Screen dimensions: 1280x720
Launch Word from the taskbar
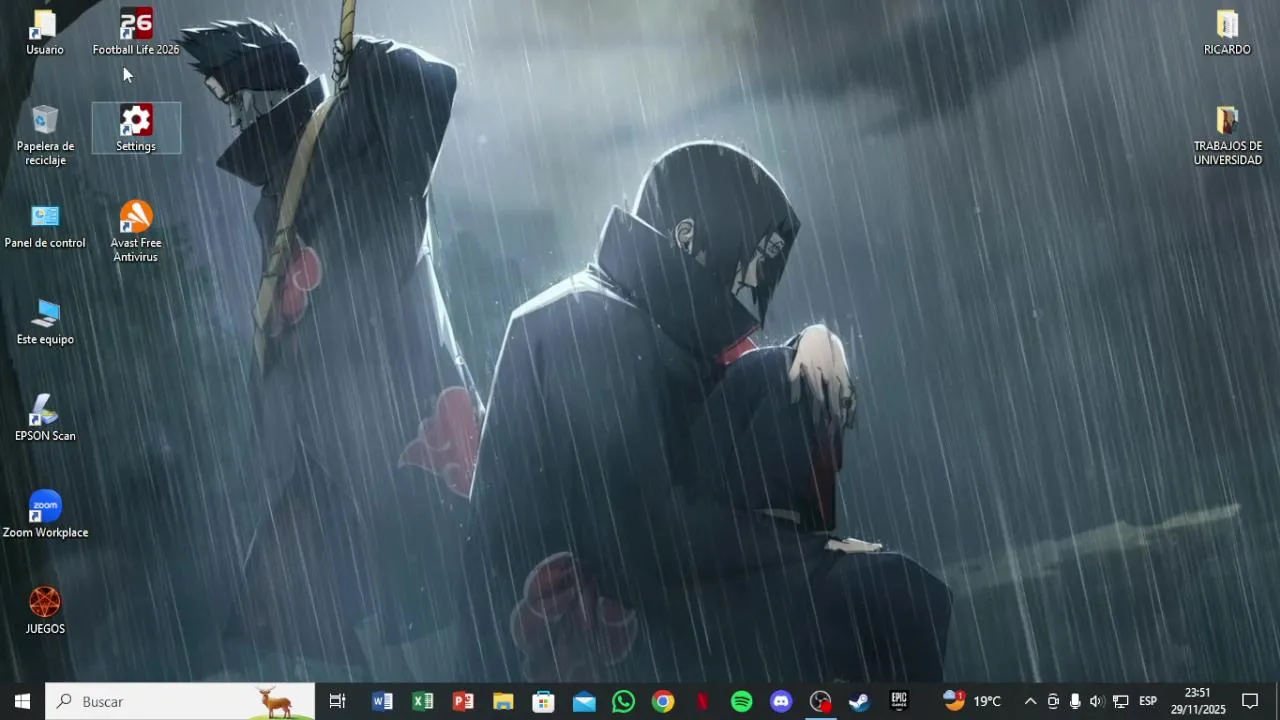click(x=382, y=701)
